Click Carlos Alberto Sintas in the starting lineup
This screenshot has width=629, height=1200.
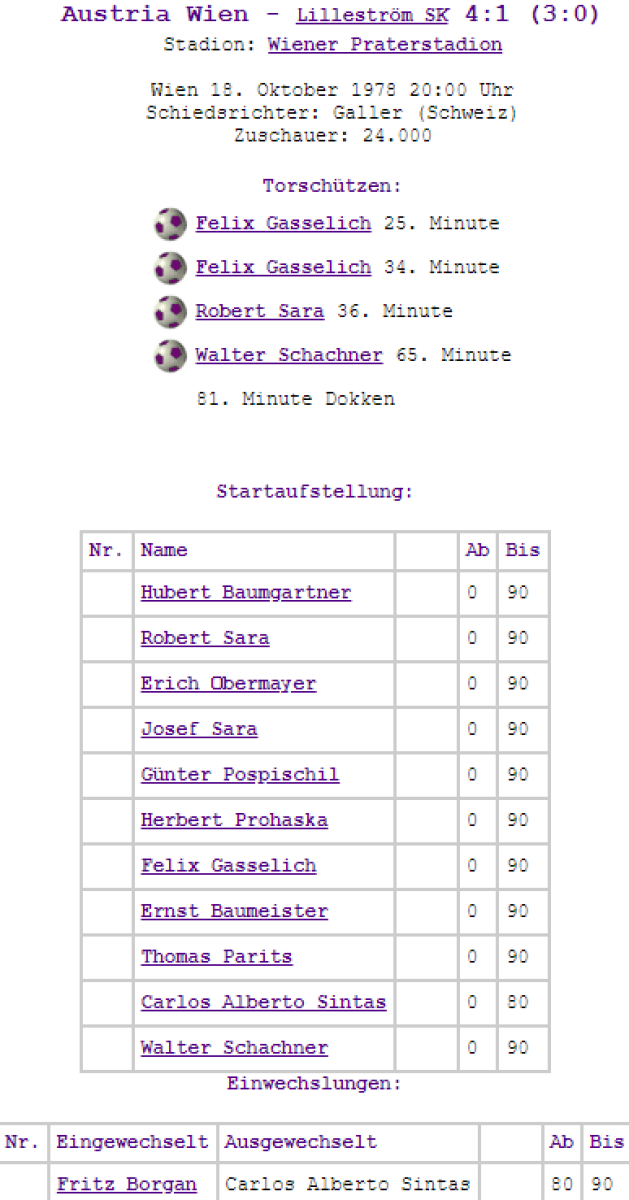tap(263, 1003)
